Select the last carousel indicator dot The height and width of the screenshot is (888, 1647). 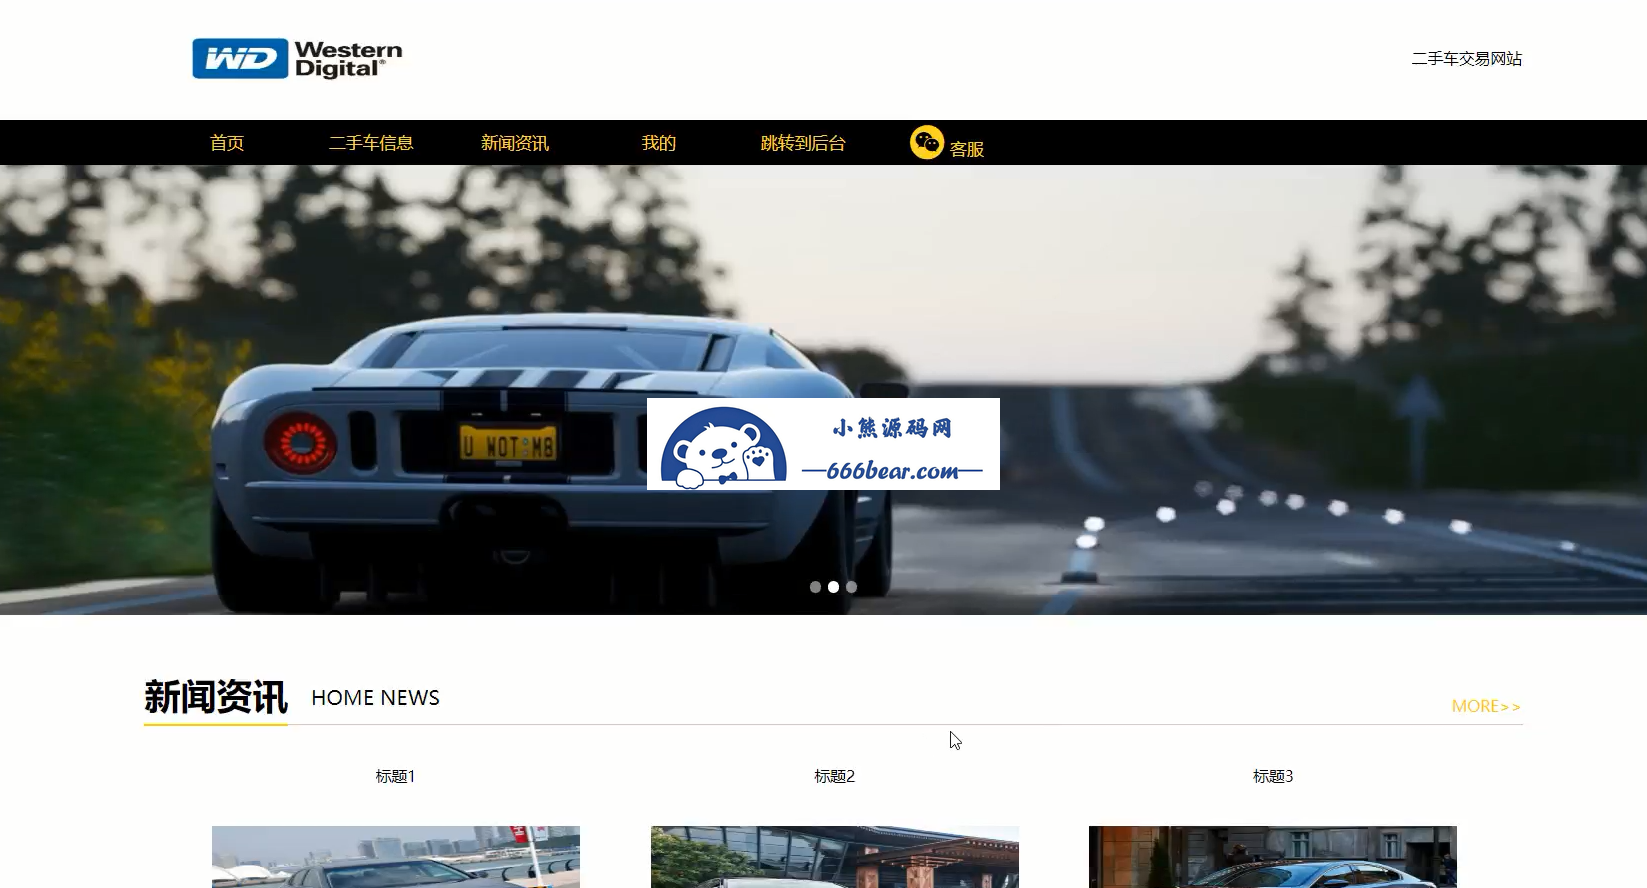(x=851, y=587)
